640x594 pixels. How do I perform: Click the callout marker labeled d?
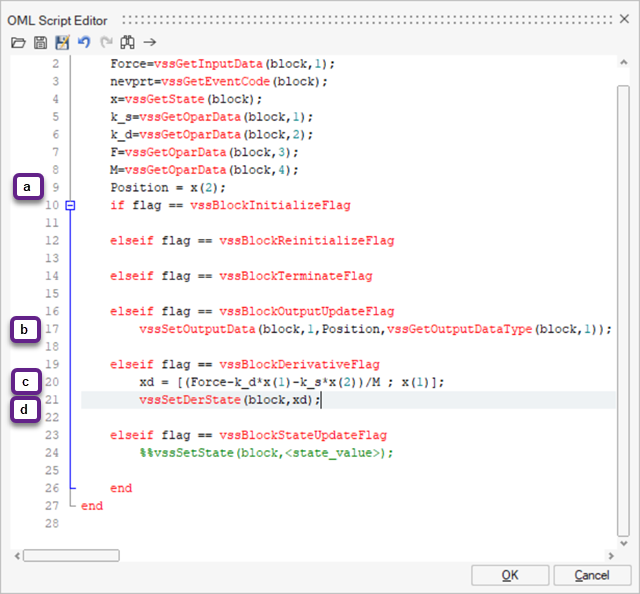27,408
